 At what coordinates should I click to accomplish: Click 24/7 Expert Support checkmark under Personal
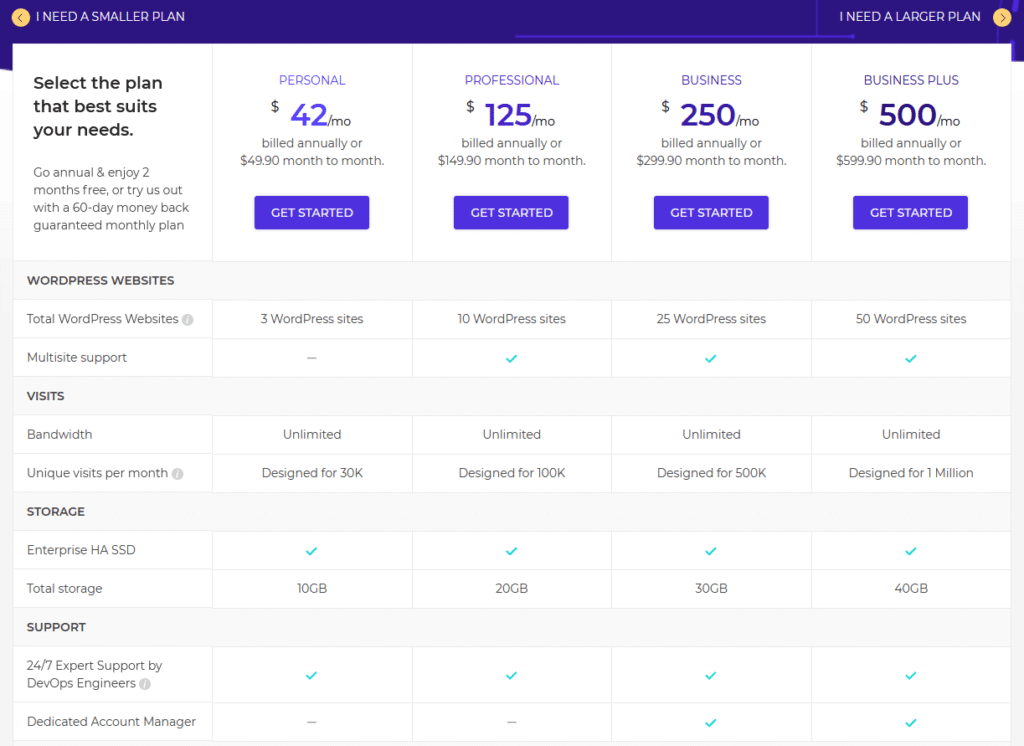[312, 675]
